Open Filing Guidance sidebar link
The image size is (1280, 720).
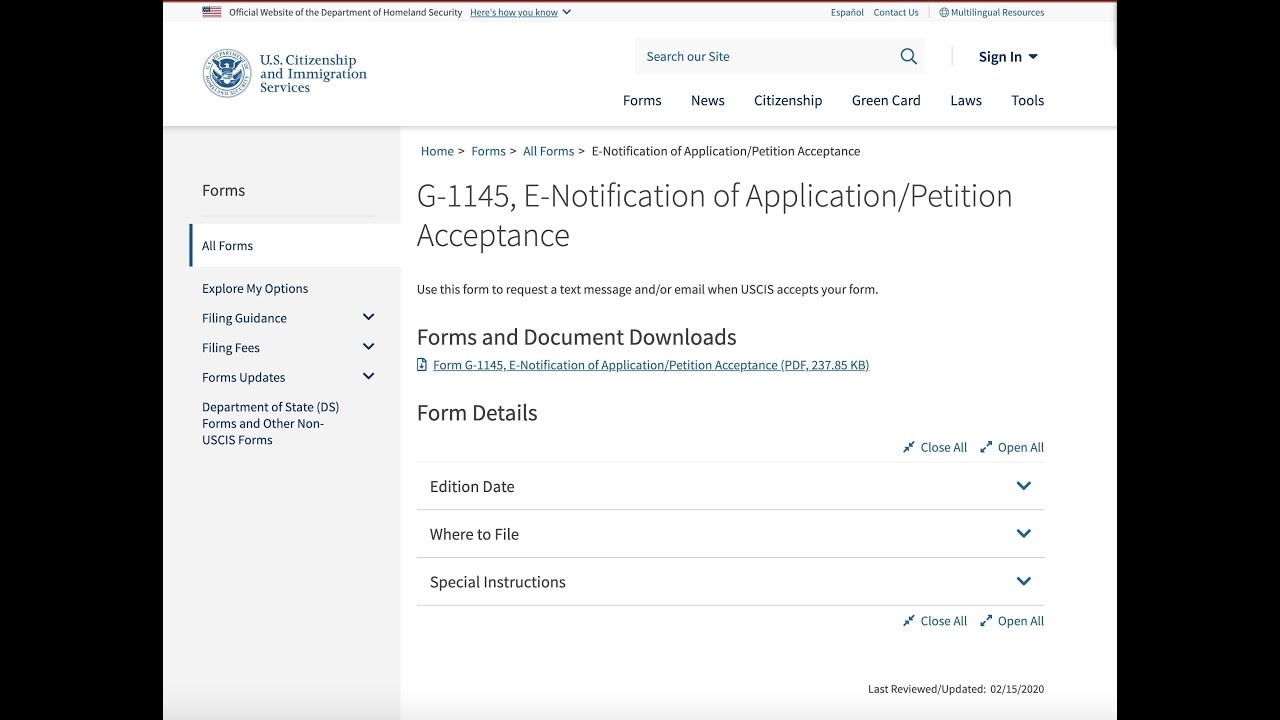pos(244,318)
